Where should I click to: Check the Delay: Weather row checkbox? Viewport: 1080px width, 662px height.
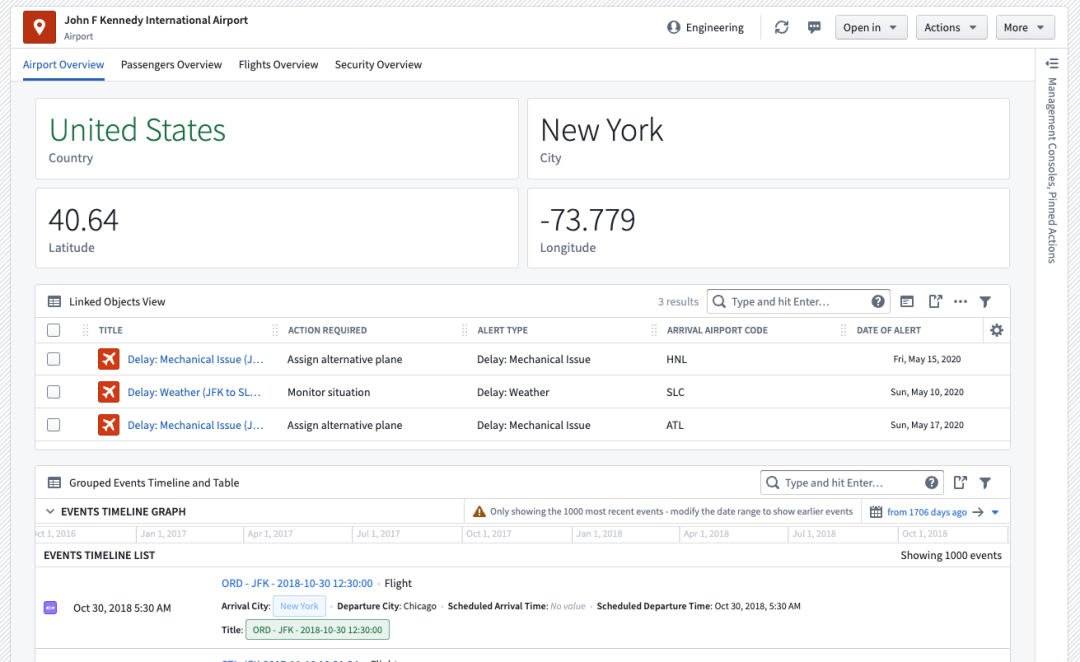(x=54, y=392)
